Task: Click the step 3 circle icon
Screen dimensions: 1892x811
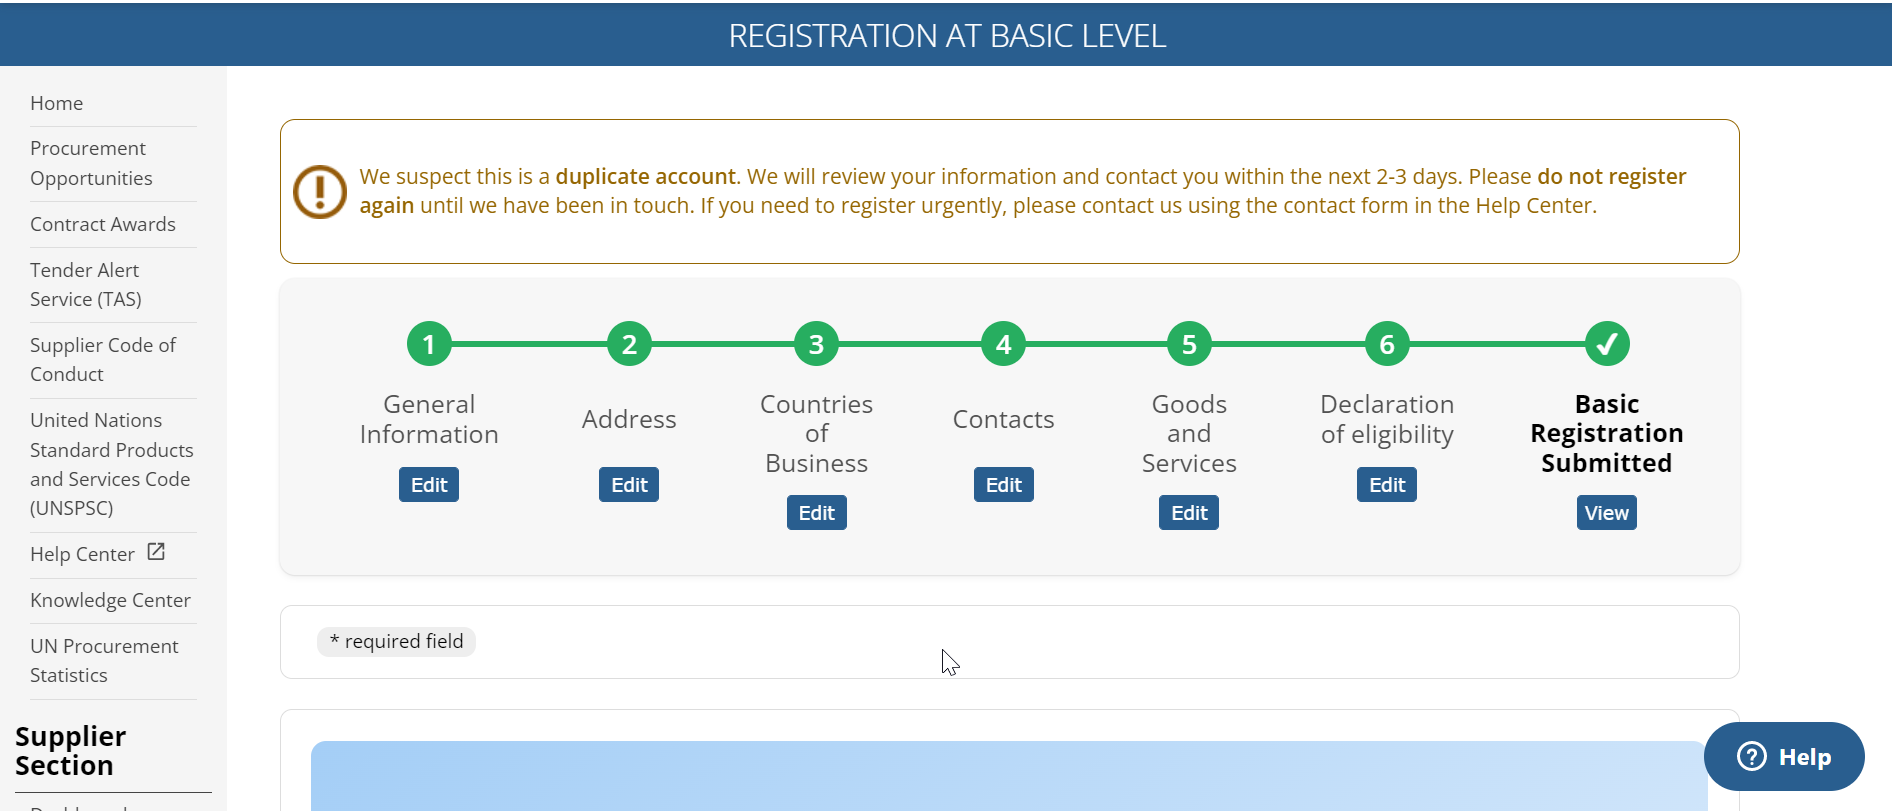Action: [x=816, y=344]
